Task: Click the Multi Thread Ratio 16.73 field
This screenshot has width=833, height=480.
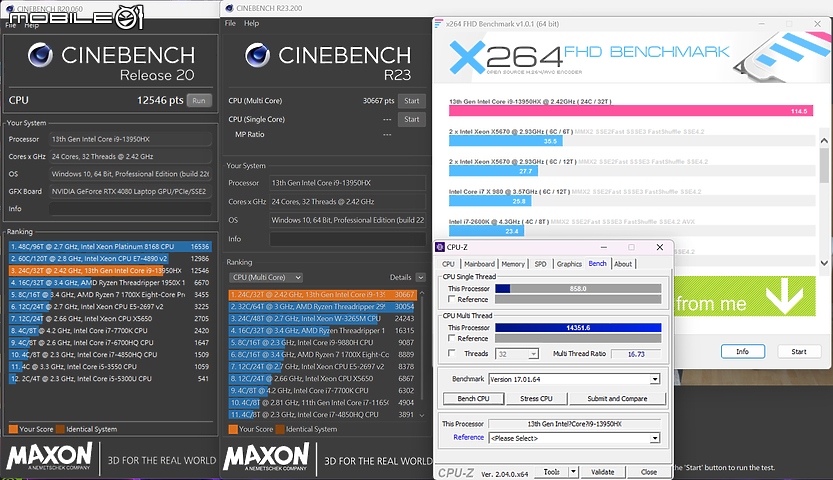Action: tap(636, 354)
